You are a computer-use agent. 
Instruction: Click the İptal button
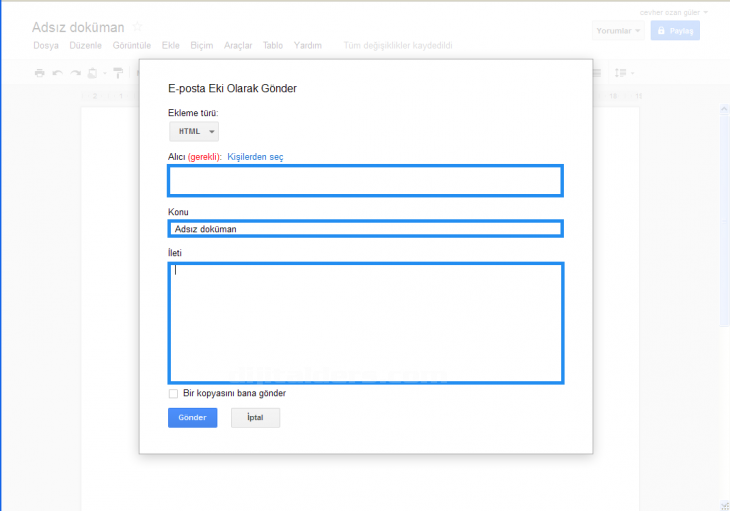(256, 417)
